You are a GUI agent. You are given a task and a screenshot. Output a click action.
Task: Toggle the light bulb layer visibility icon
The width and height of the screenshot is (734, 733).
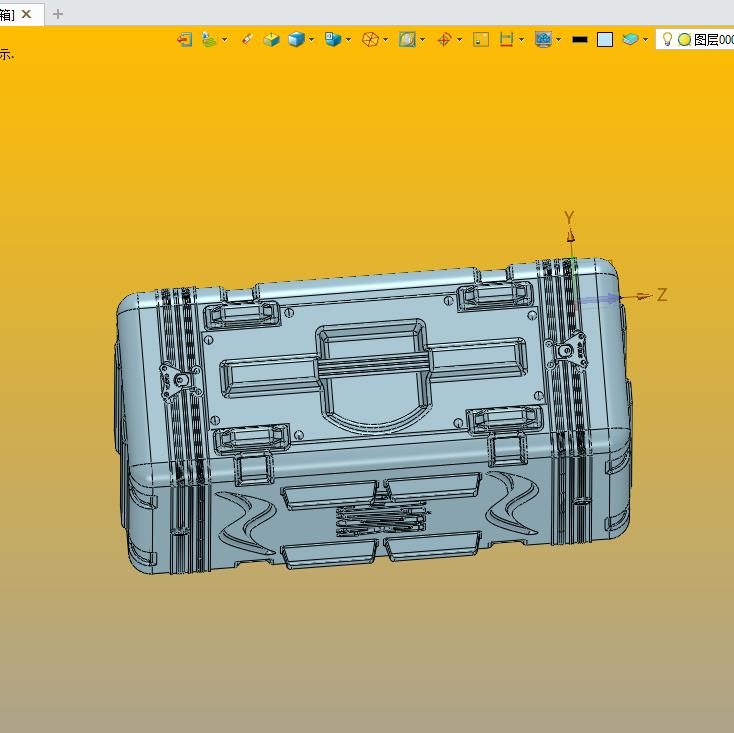[668, 39]
